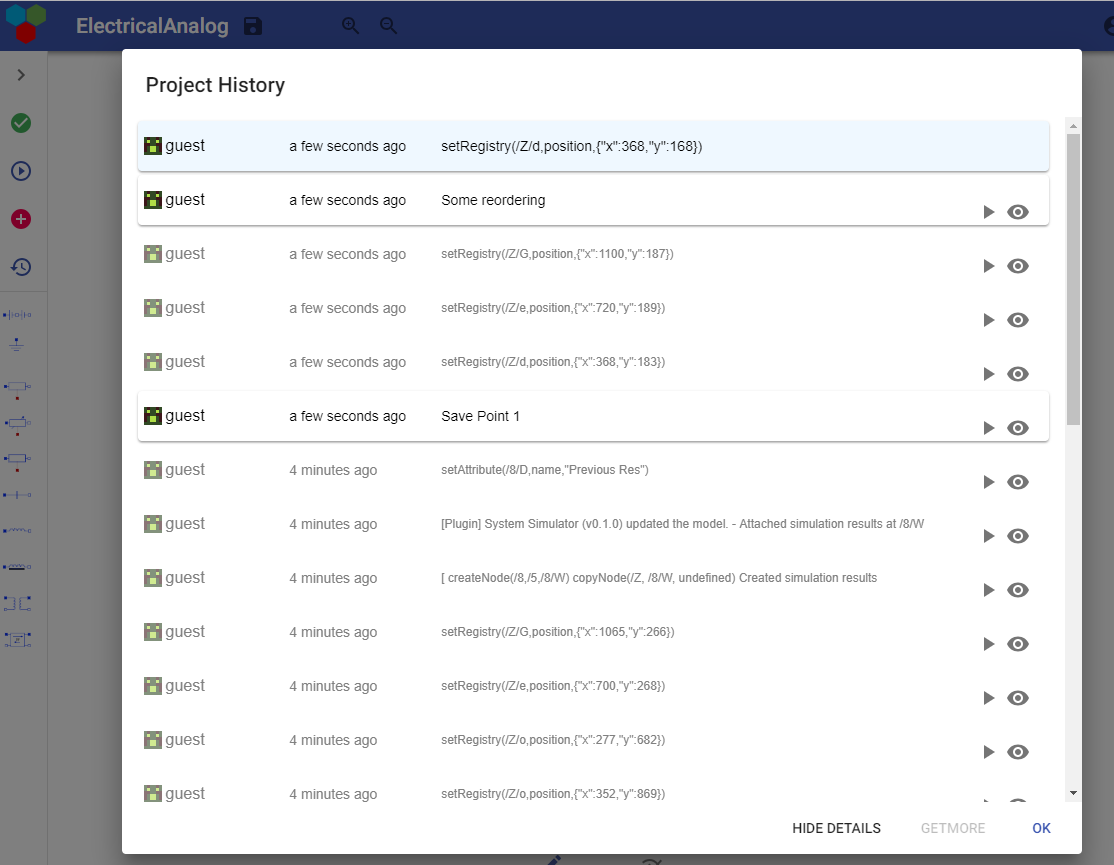Screen dimensions: 1114x865
Task: Select the 'Some reordering' commit text
Action: point(493,200)
